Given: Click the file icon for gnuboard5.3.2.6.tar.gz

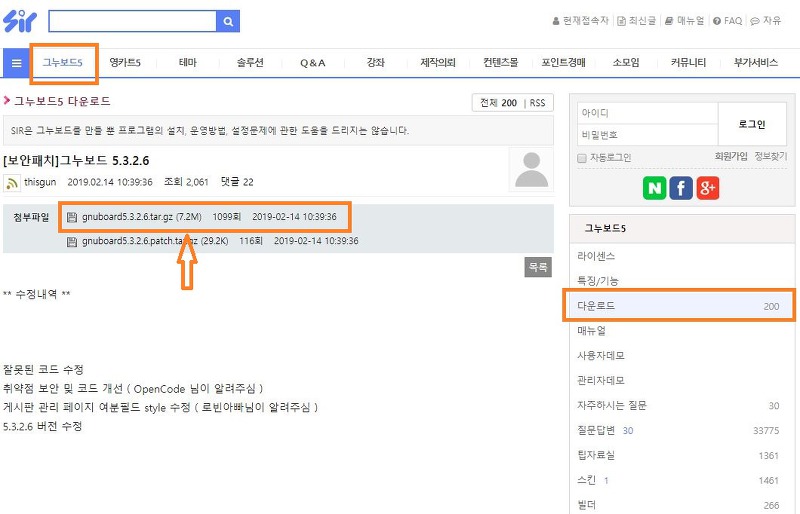Looking at the screenshot, I should [x=72, y=217].
